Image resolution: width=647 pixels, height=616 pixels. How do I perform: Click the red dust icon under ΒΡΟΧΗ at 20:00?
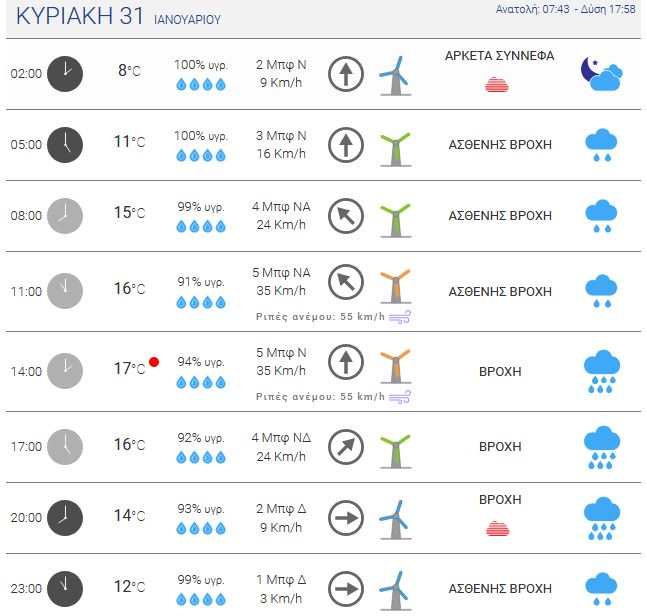coord(498,529)
